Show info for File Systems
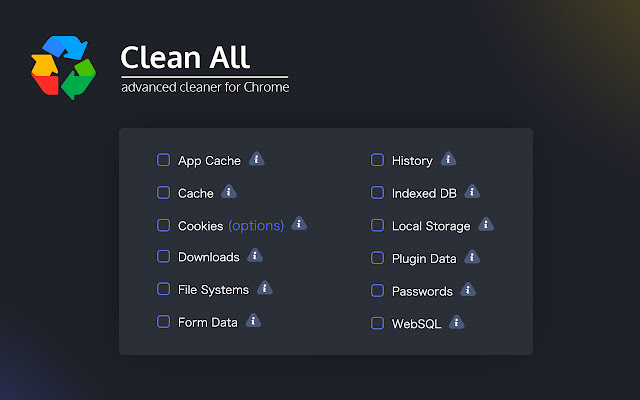Screen dimensions: 640x400 [264, 288]
